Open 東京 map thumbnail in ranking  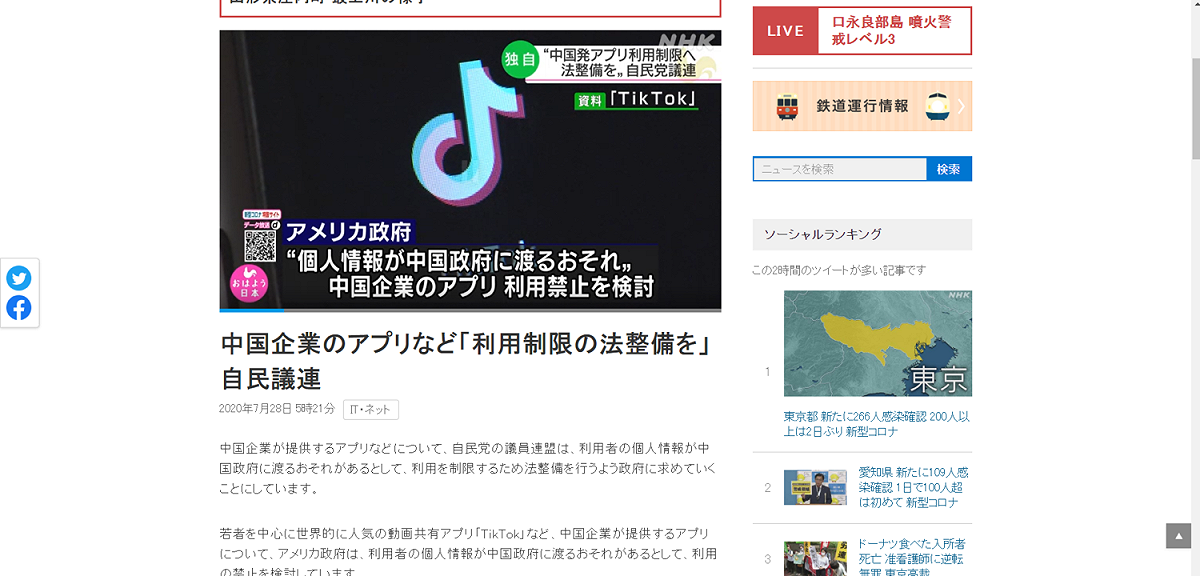878,344
